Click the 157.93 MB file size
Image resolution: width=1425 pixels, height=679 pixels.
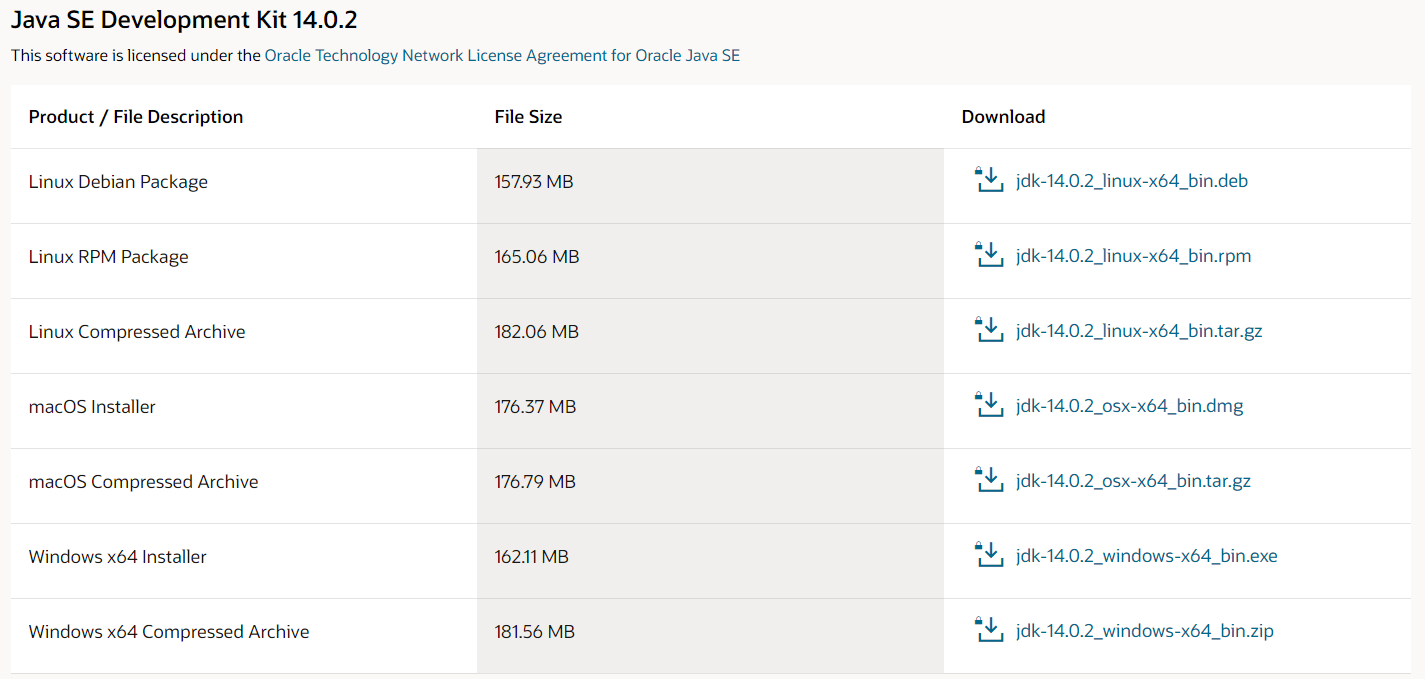click(534, 182)
